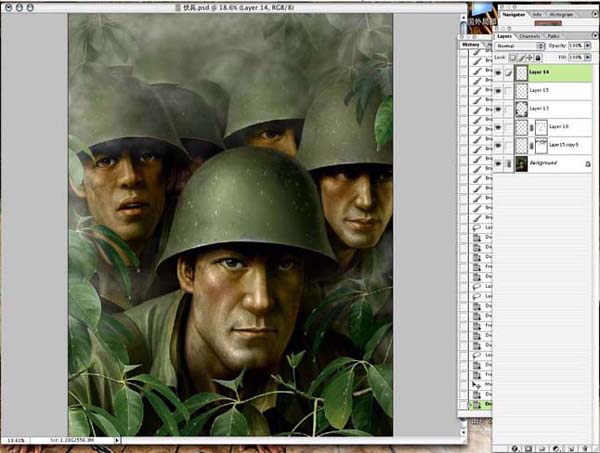This screenshot has width=600, height=453.
Task: Add layer mask from panel bottom
Action: pos(528,448)
